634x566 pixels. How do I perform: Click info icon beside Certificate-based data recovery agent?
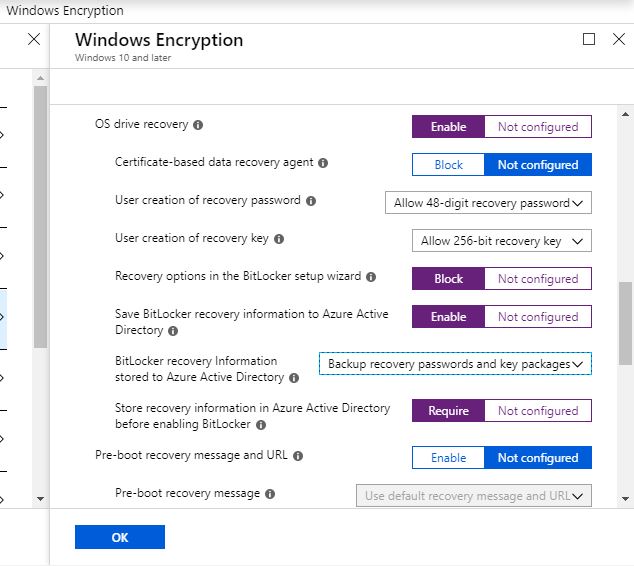(x=323, y=162)
